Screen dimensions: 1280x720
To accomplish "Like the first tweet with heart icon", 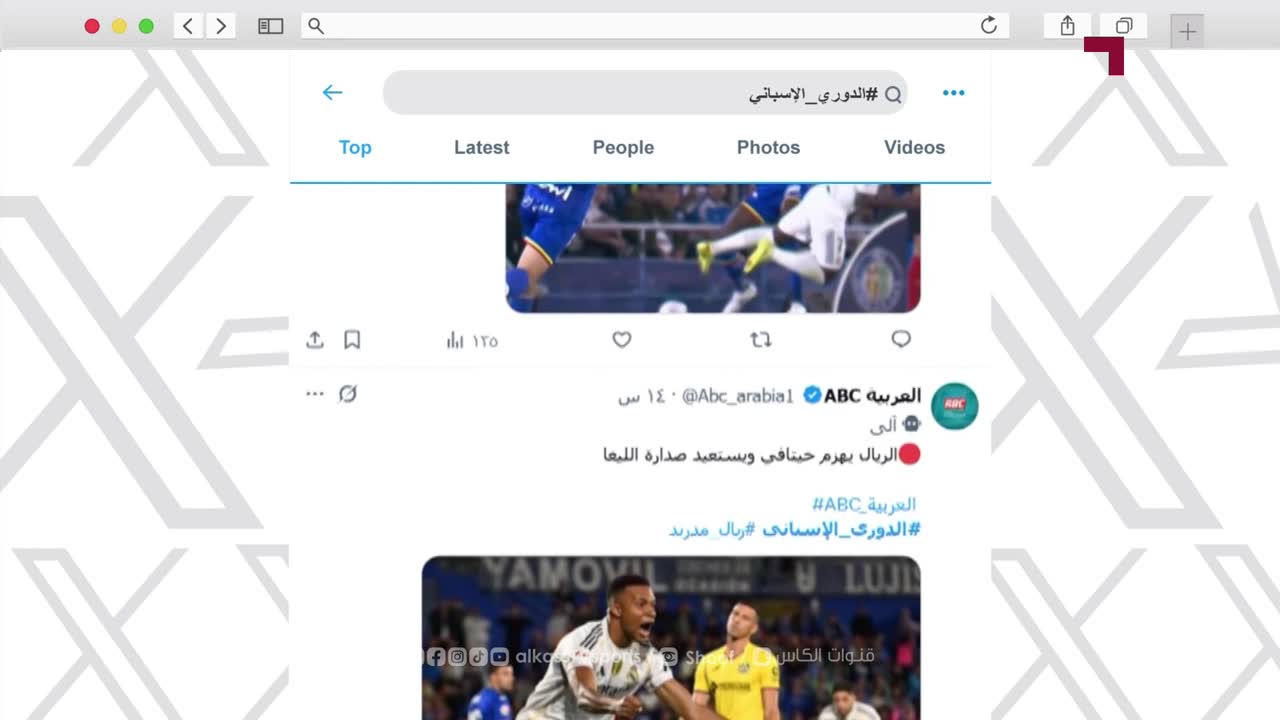I will click(x=622, y=340).
